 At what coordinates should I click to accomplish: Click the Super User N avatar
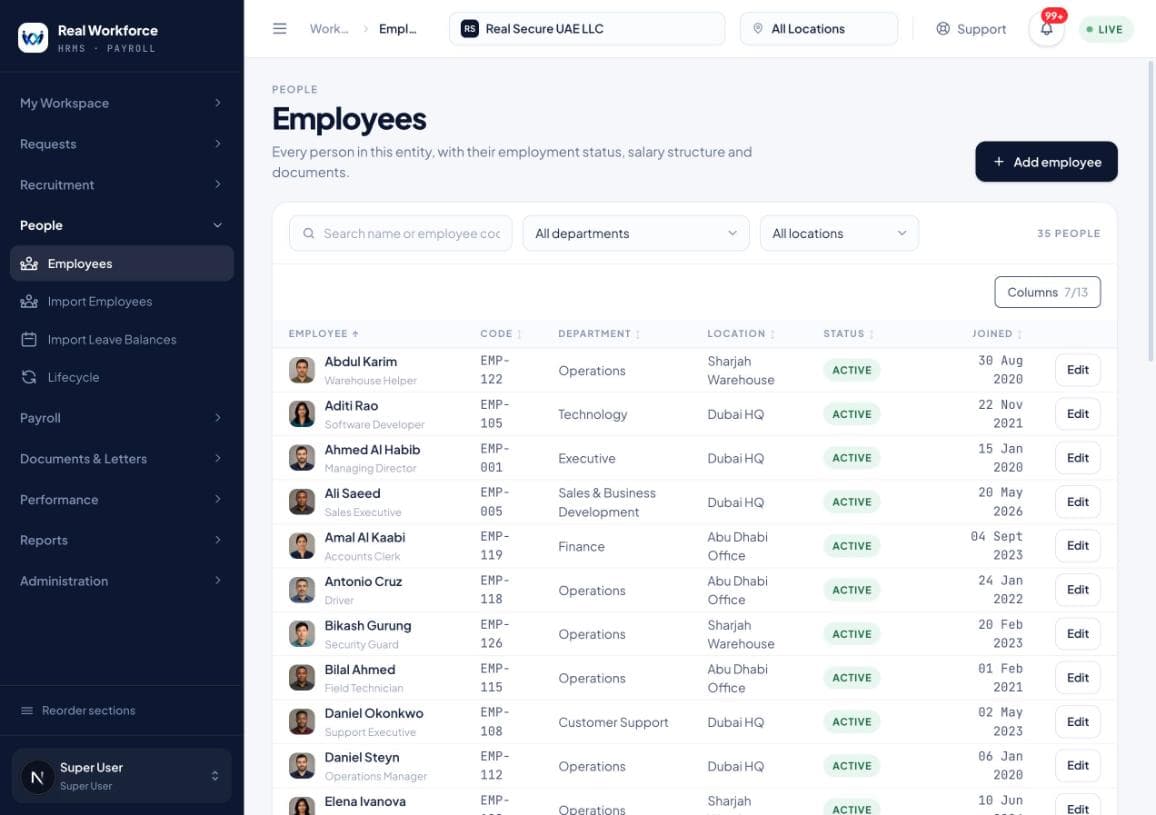pyautogui.click(x=37, y=776)
